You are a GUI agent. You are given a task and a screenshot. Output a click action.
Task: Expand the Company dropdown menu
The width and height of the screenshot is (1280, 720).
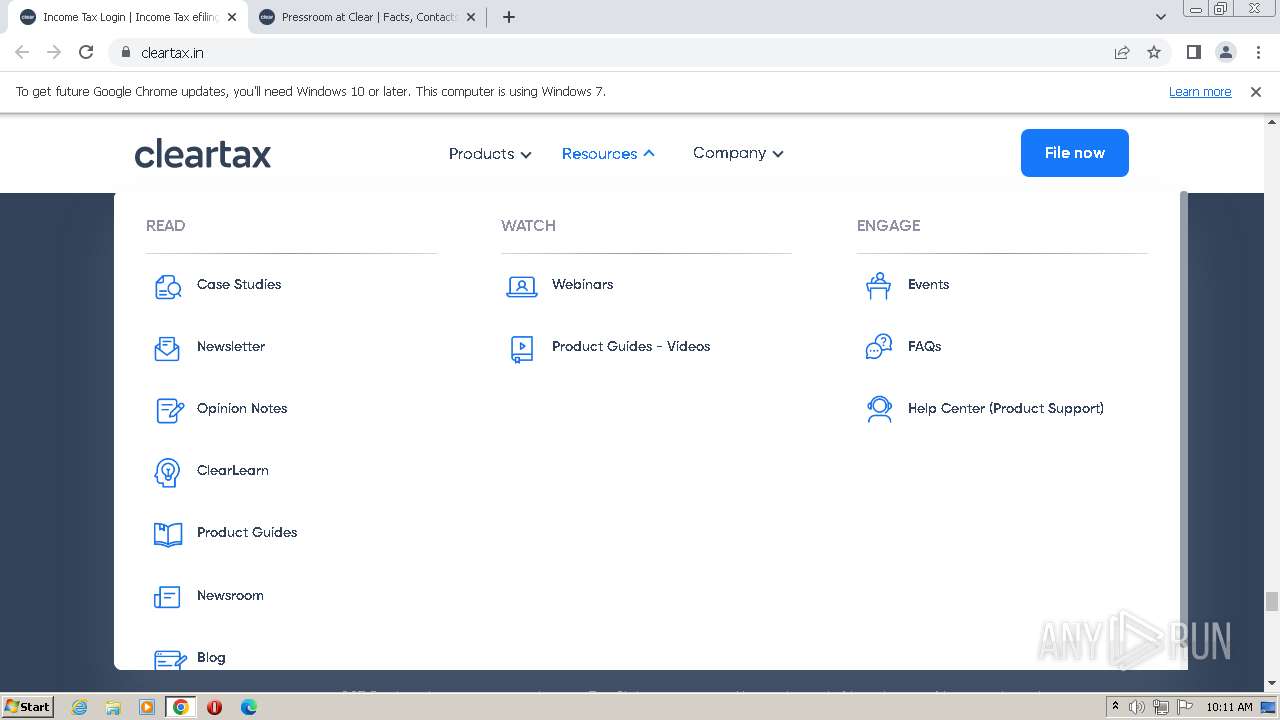tap(738, 153)
